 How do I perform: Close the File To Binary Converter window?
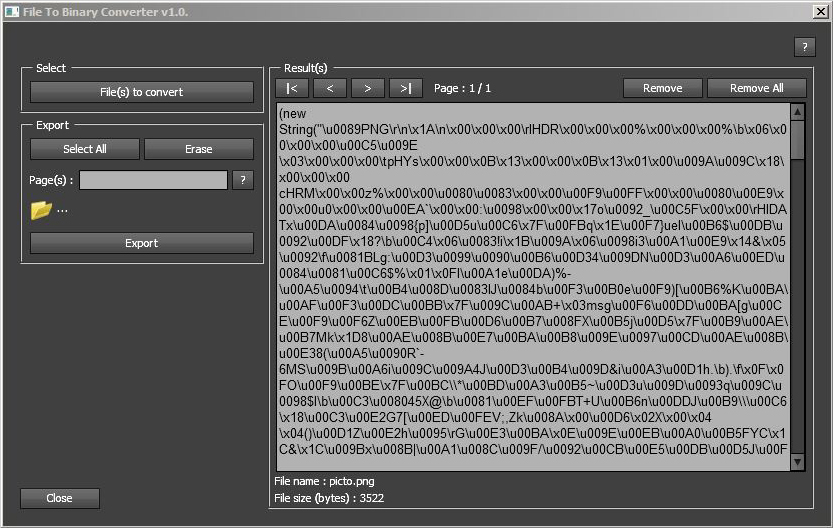[x=819, y=11]
